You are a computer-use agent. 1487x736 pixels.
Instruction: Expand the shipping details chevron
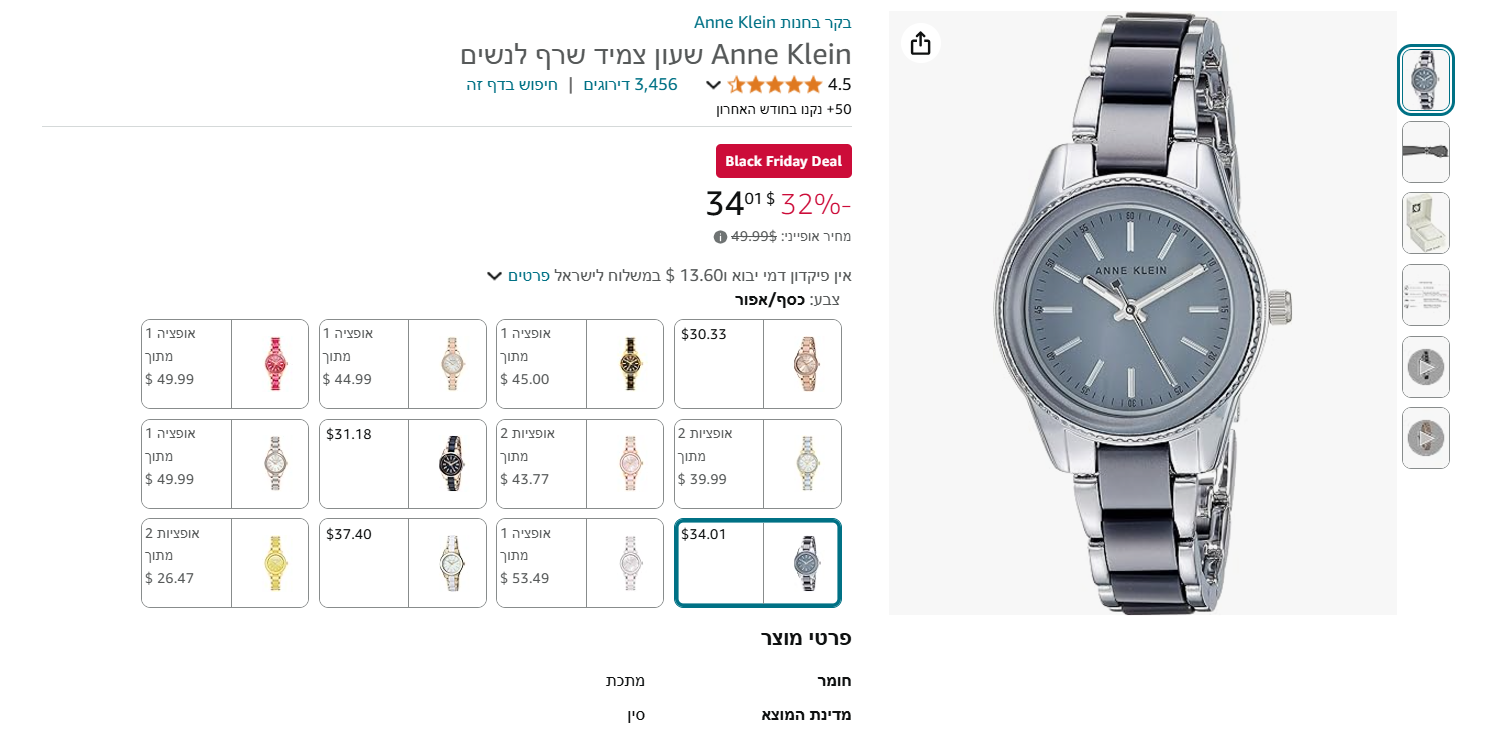(x=494, y=276)
